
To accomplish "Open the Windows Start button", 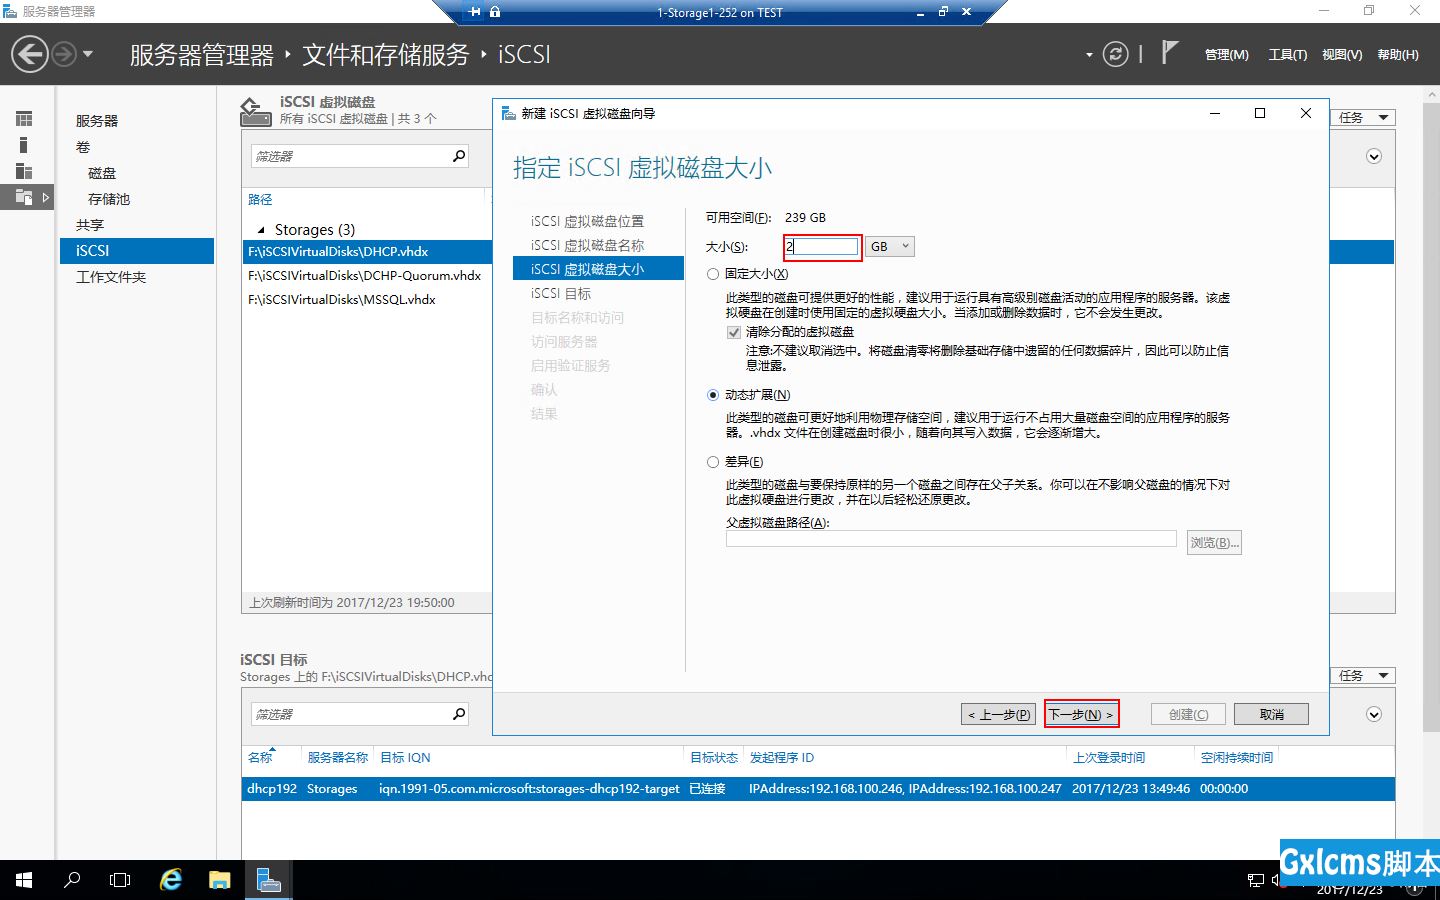I will [x=24, y=880].
